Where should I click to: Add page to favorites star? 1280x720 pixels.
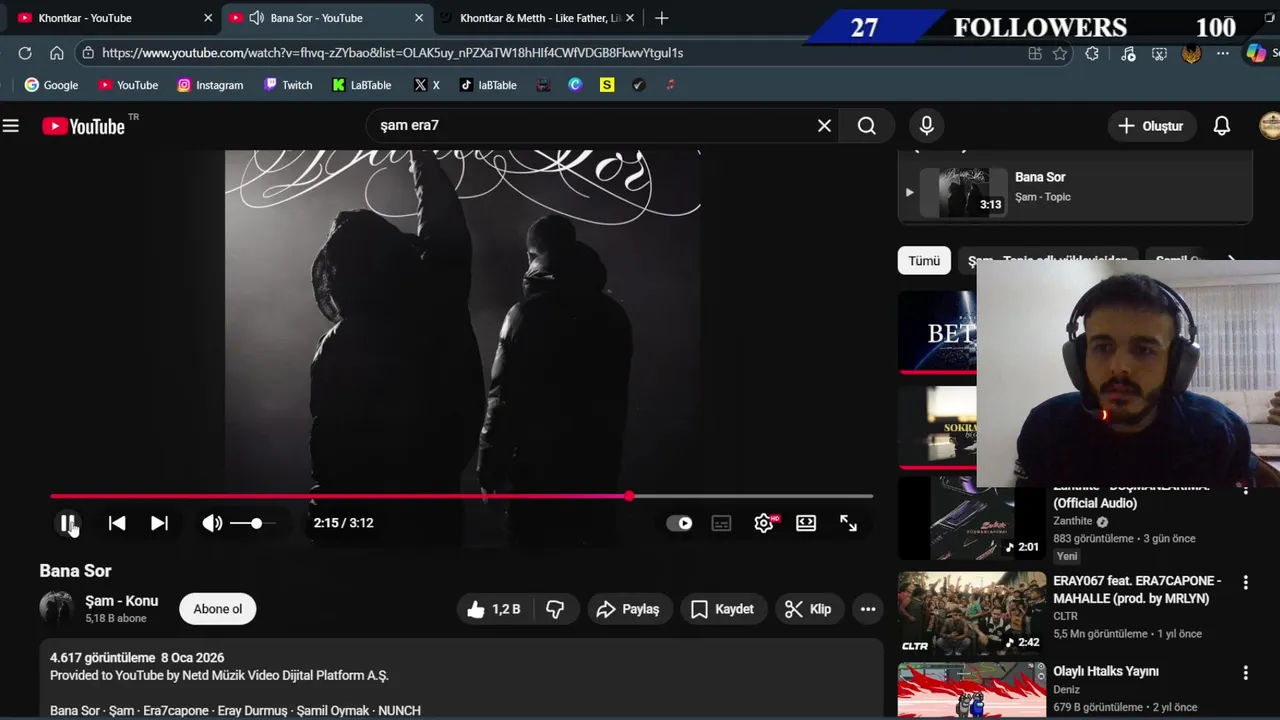[1060, 54]
